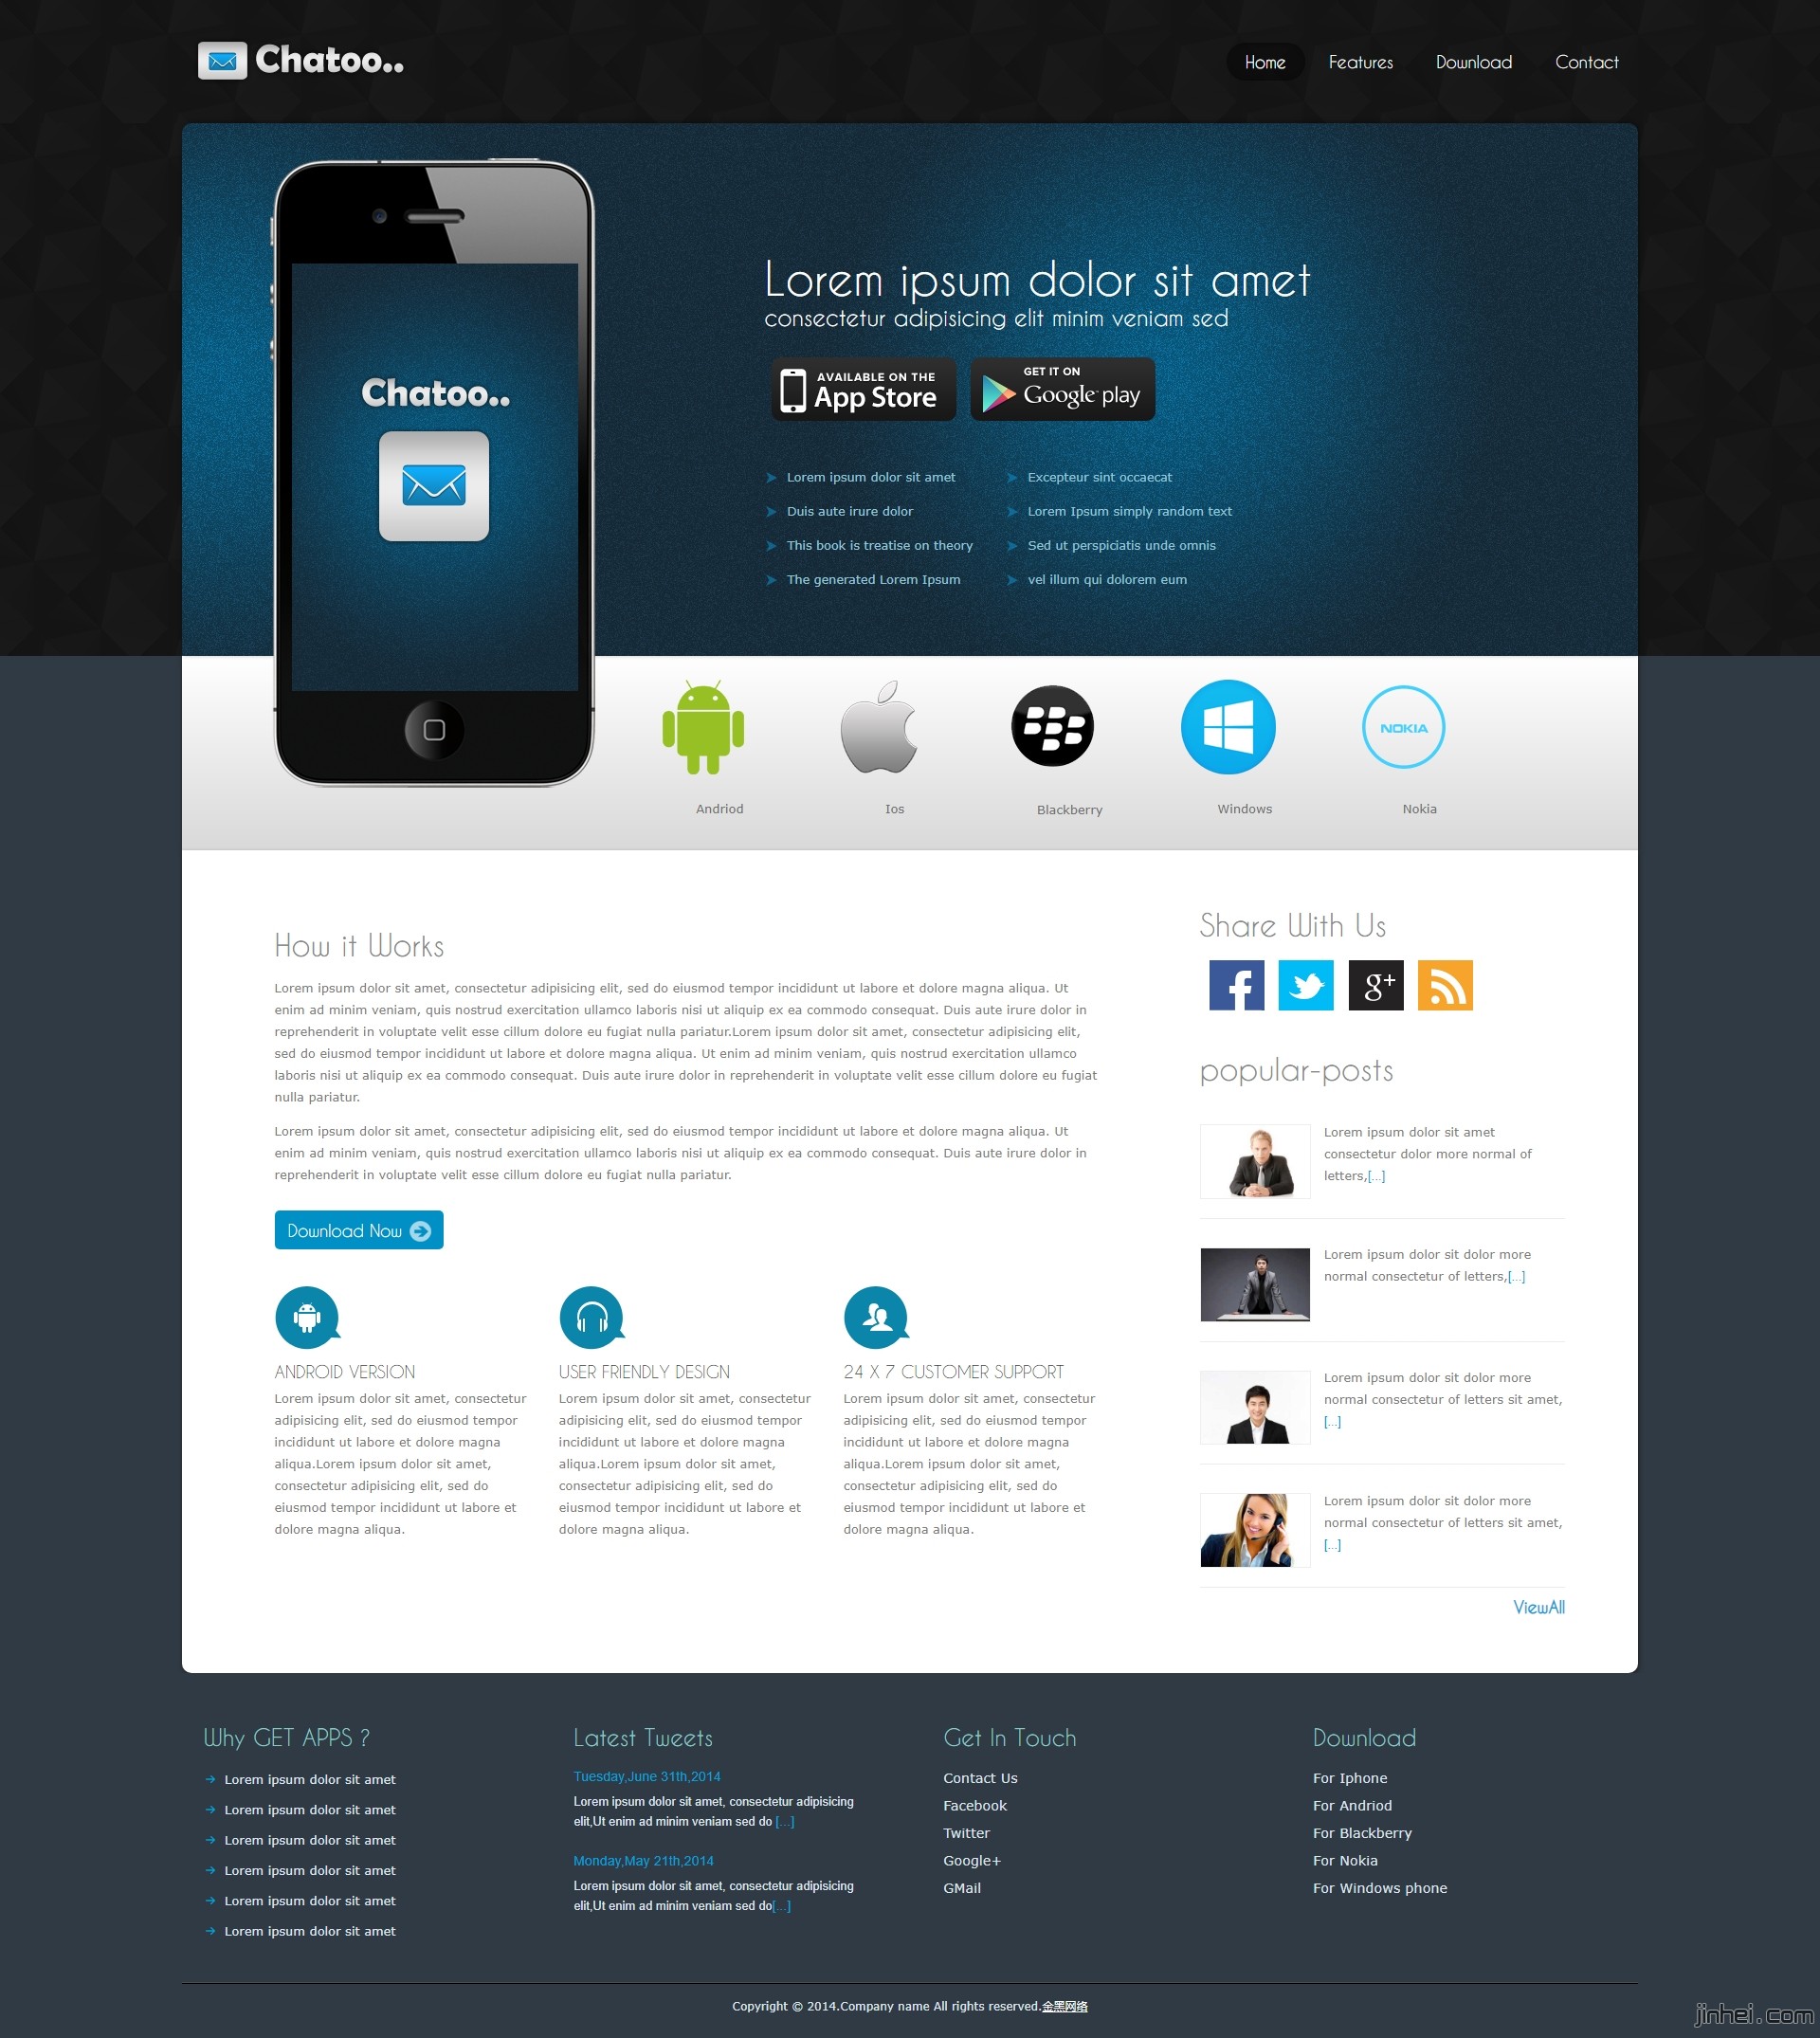Screen dimensions: 1820x2038
Task: Click the Download Now button
Action: [358, 1229]
